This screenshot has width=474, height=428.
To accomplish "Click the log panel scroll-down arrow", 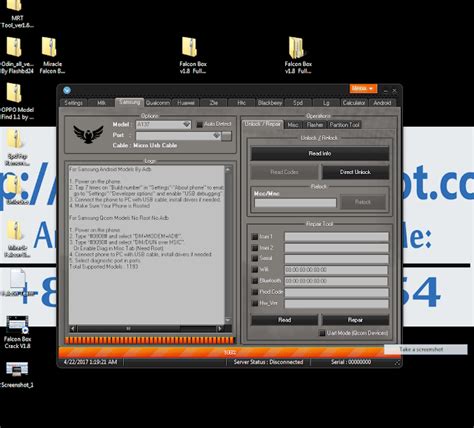I will (x=228, y=320).
